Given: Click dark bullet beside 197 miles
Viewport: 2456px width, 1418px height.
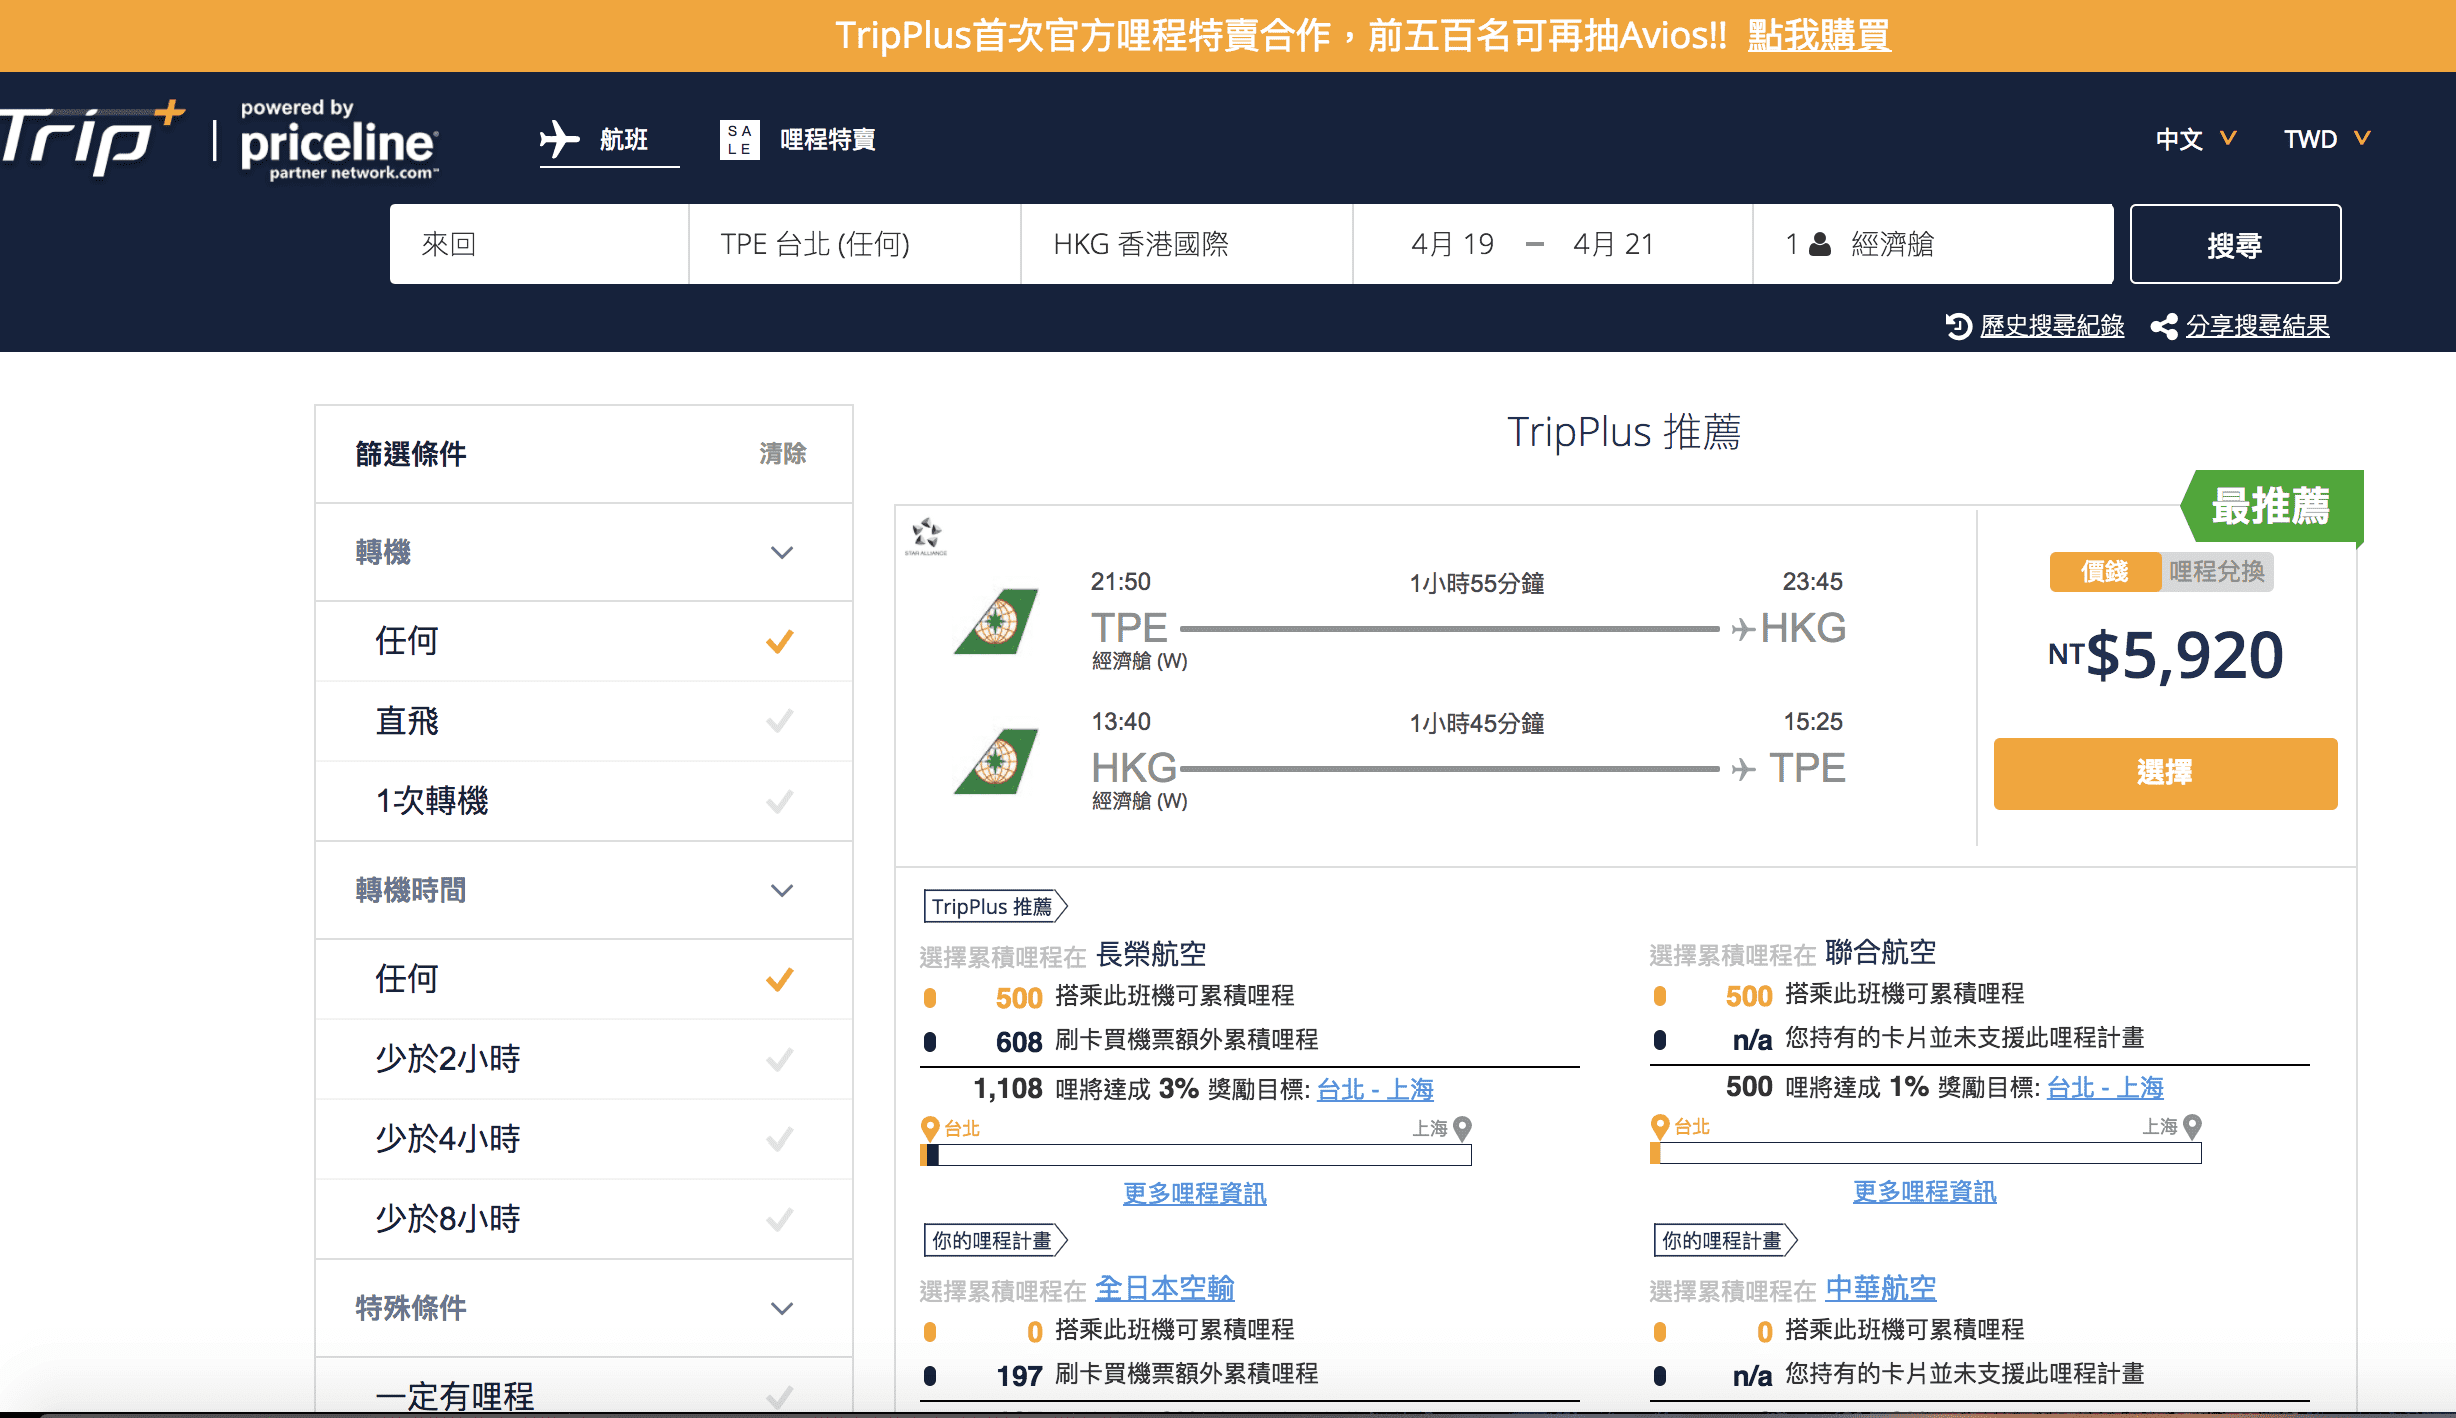Looking at the screenshot, I should pyautogui.click(x=930, y=1375).
